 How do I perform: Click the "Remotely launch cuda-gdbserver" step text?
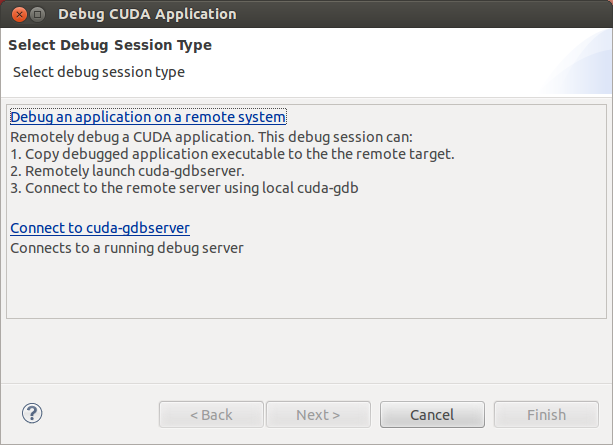144,171
